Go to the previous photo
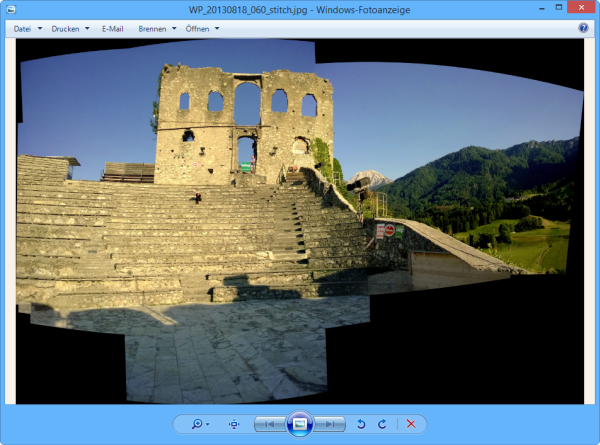Image resolution: width=600 pixels, height=445 pixels. pyautogui.click(x=269, y=424)
